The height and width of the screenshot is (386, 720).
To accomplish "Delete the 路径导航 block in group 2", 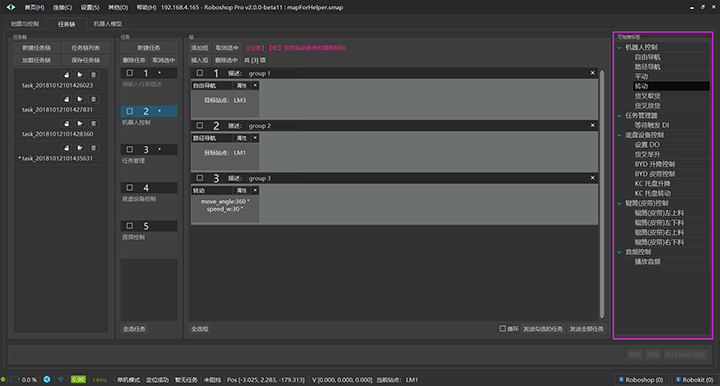I will click(255, 138).
